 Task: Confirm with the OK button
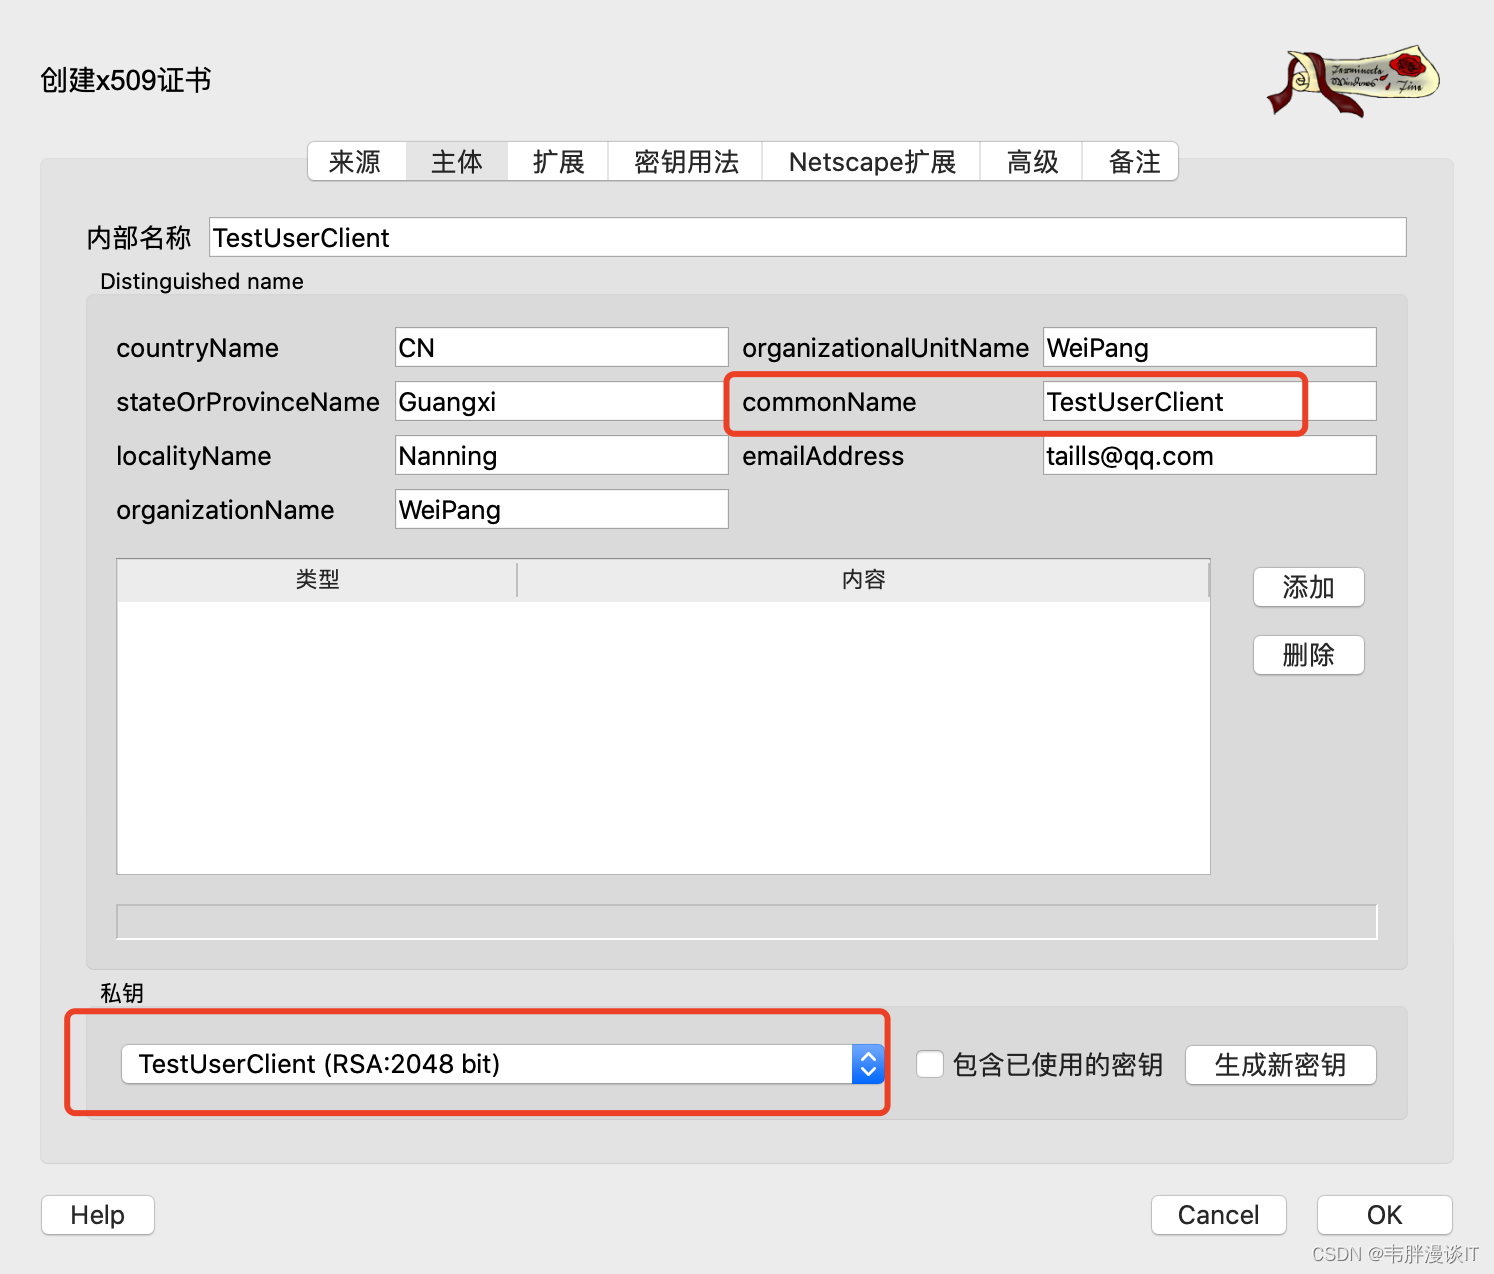click(x=1385, y=1215)
